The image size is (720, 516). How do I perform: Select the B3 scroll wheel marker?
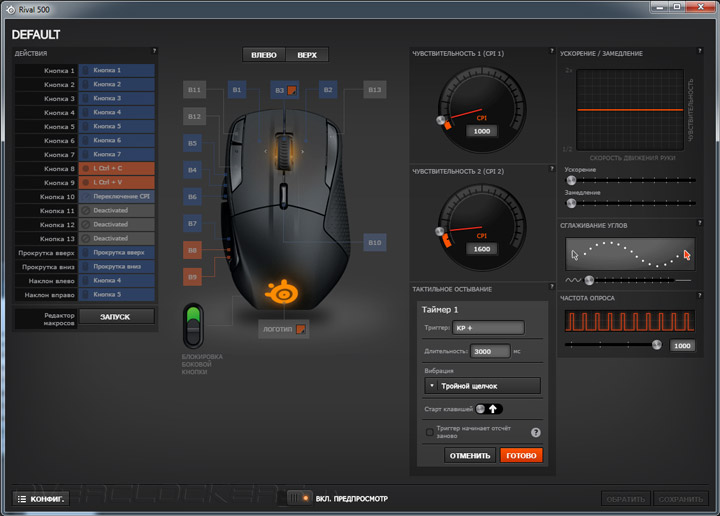click(x=285, y=90)
